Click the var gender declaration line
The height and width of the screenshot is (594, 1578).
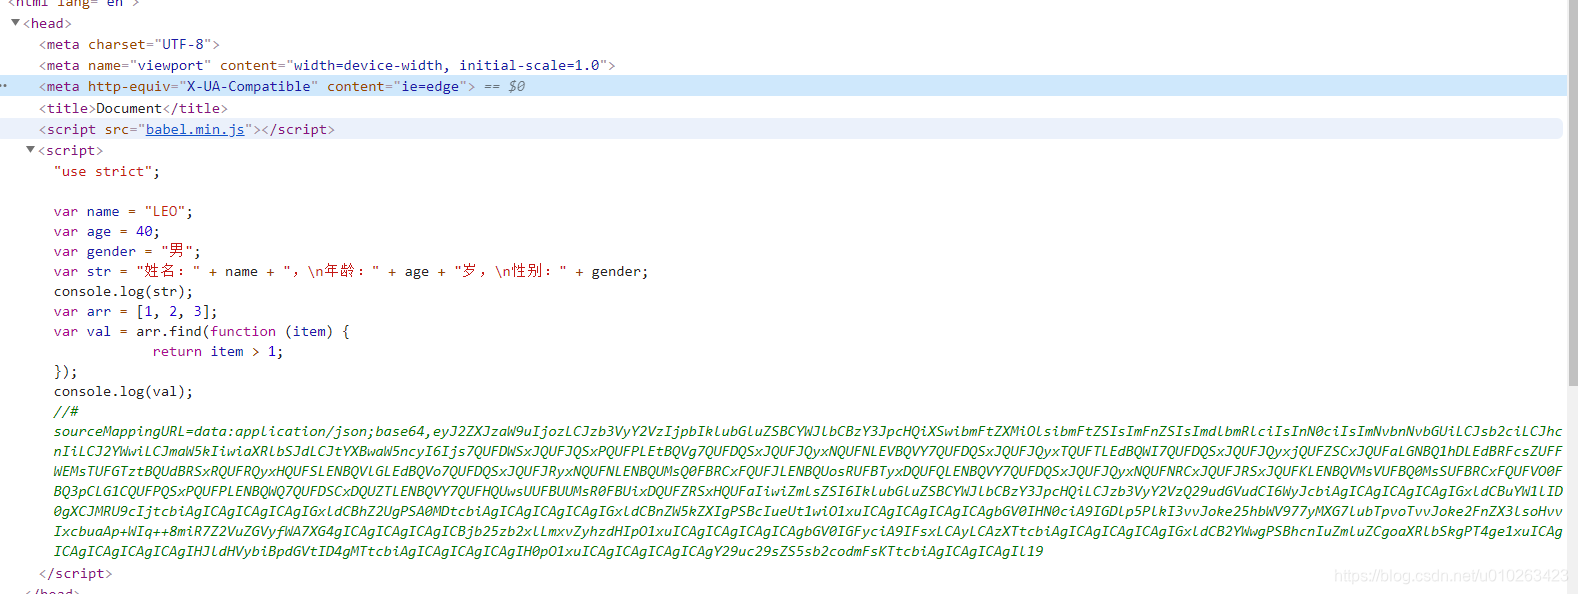tap(127, 251)
